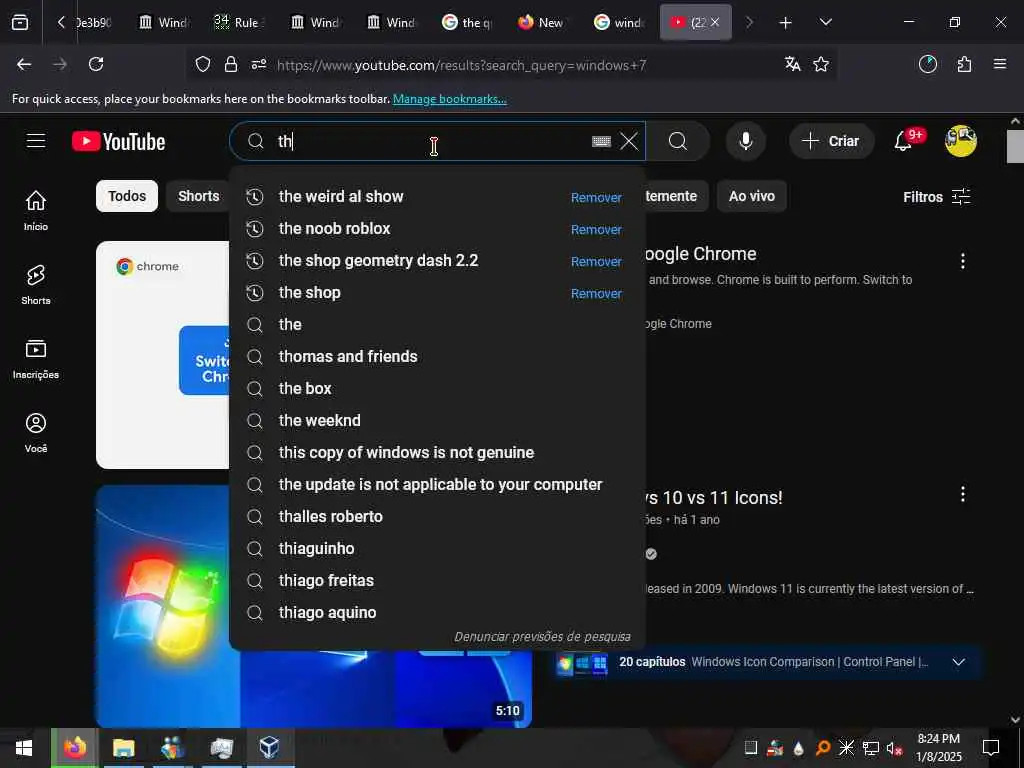Image resolution: width=1024 pixels, height=768 pixels.
Task: Submit search with the magnifier button
Action: [678, 141]
